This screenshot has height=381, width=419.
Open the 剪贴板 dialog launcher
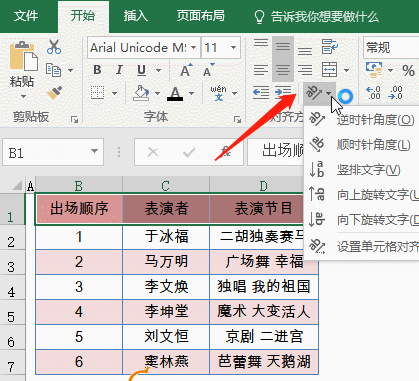pos(74,119)
